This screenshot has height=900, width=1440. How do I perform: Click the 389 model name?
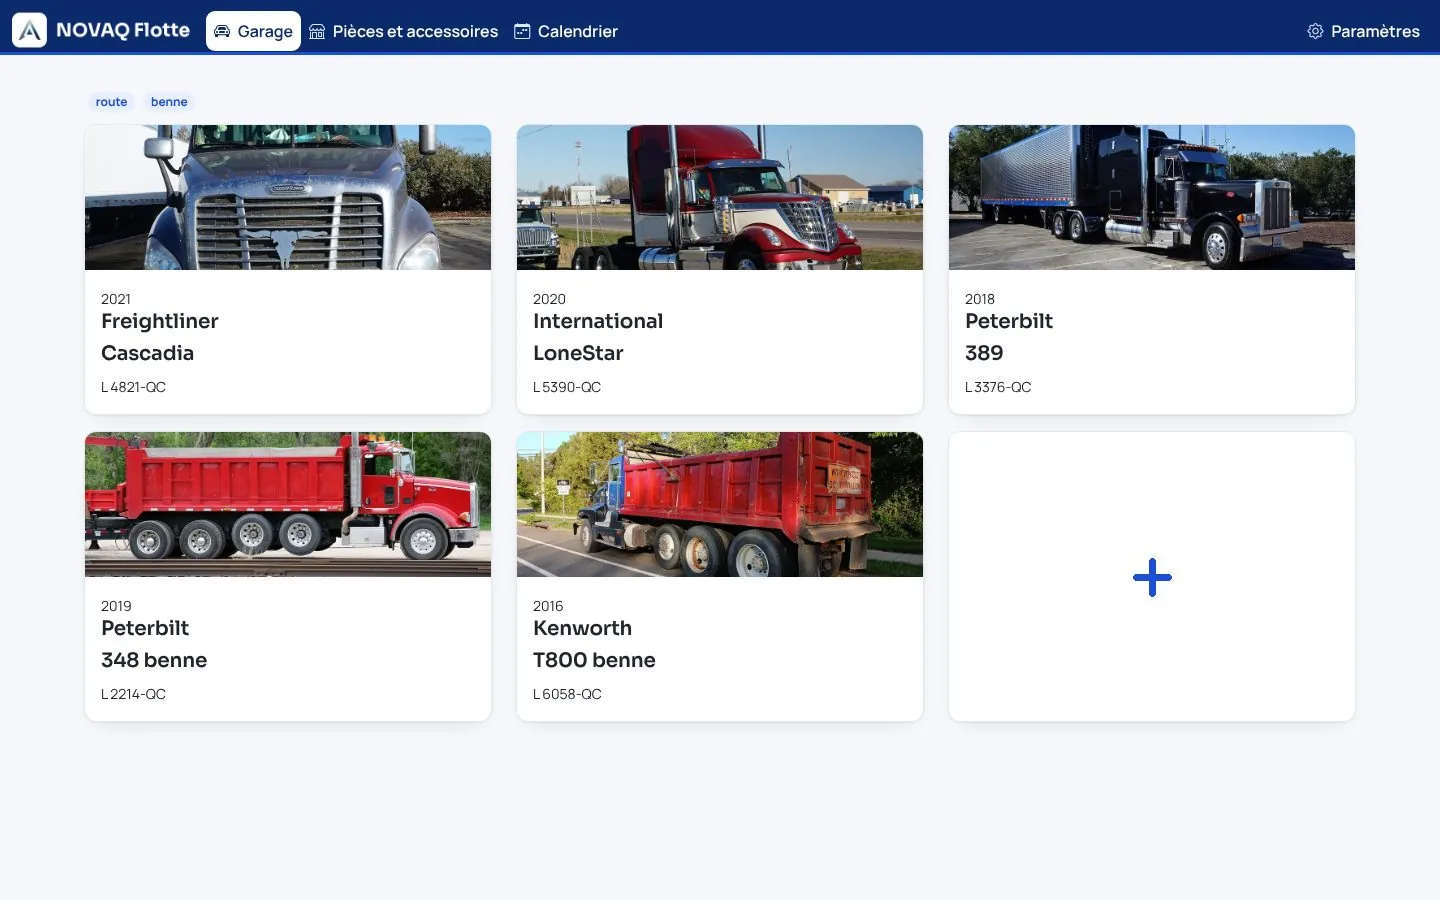coord(984,353)
